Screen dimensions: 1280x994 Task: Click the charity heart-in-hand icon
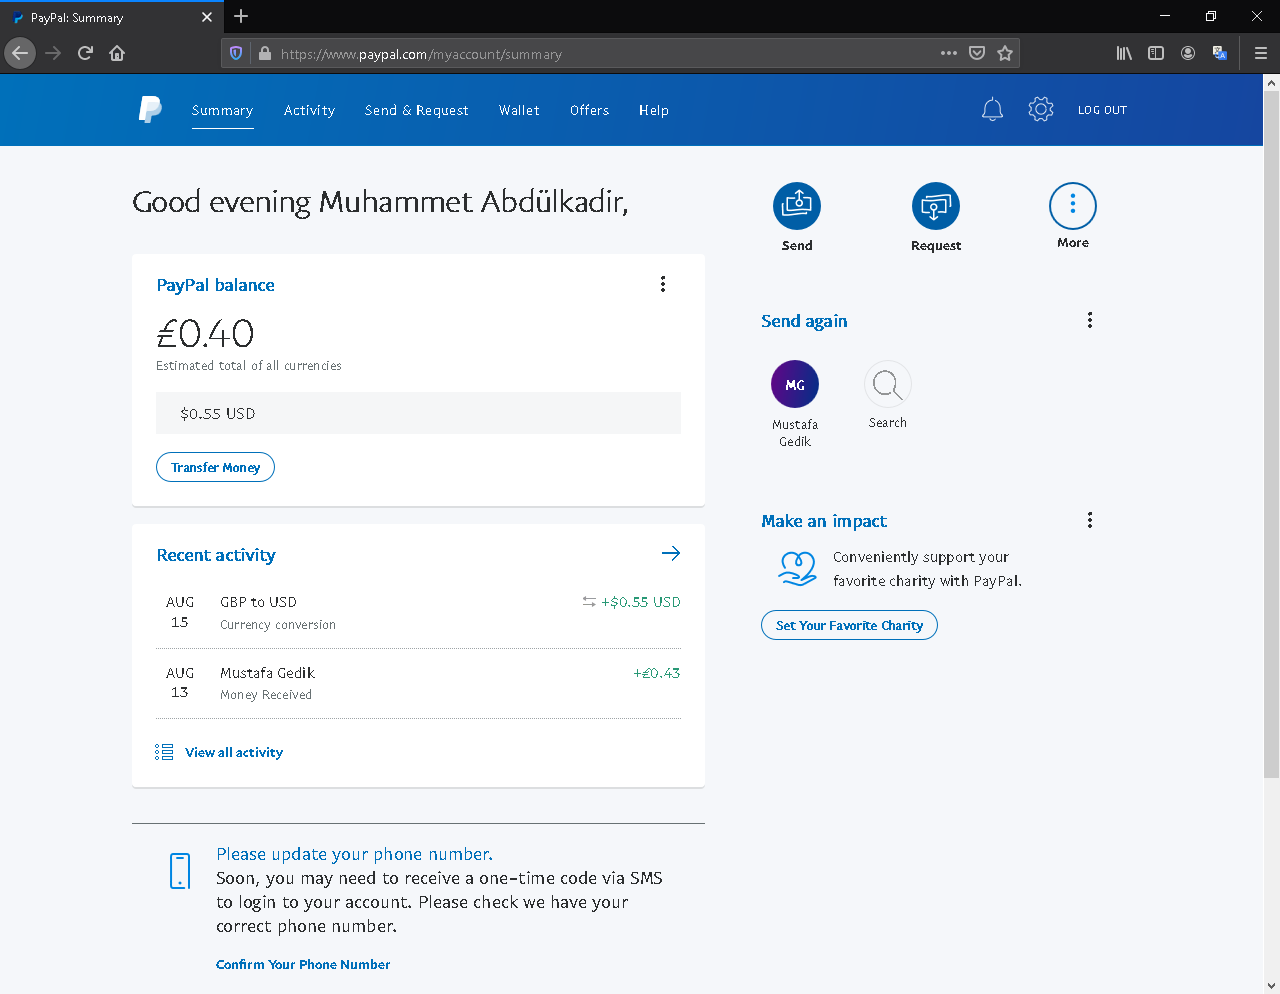(x=797, y=568)
